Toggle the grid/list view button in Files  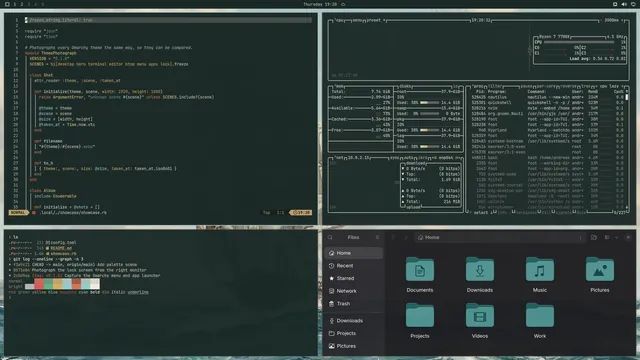coord(607,237)
